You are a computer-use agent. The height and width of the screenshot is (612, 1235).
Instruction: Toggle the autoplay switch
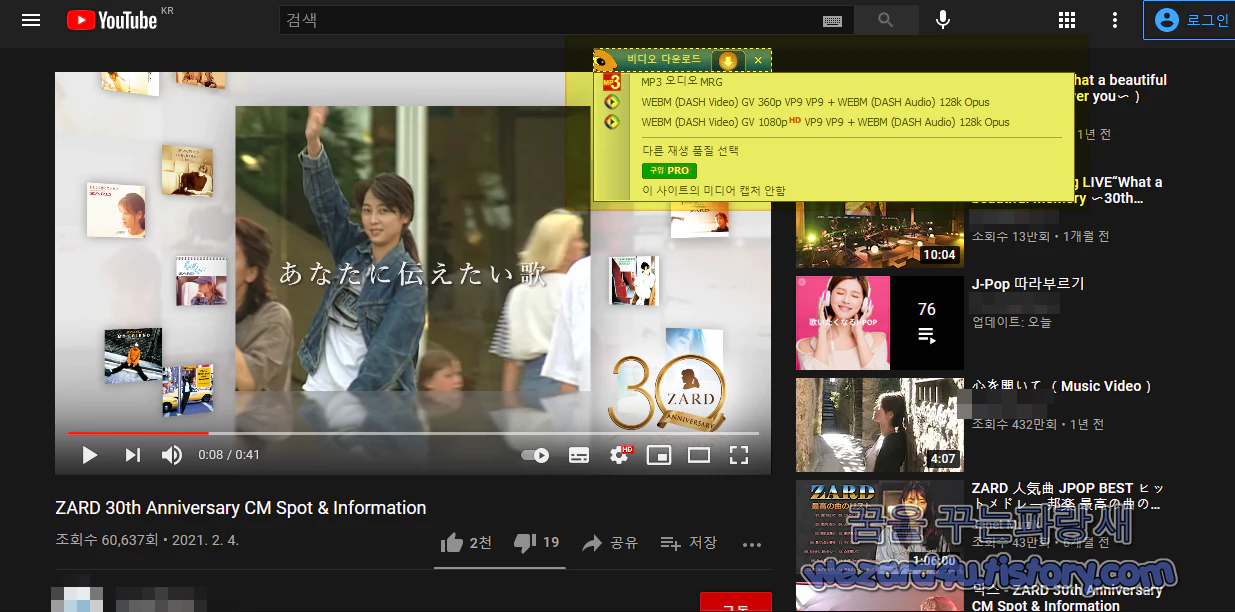click(x=535, y=455)
